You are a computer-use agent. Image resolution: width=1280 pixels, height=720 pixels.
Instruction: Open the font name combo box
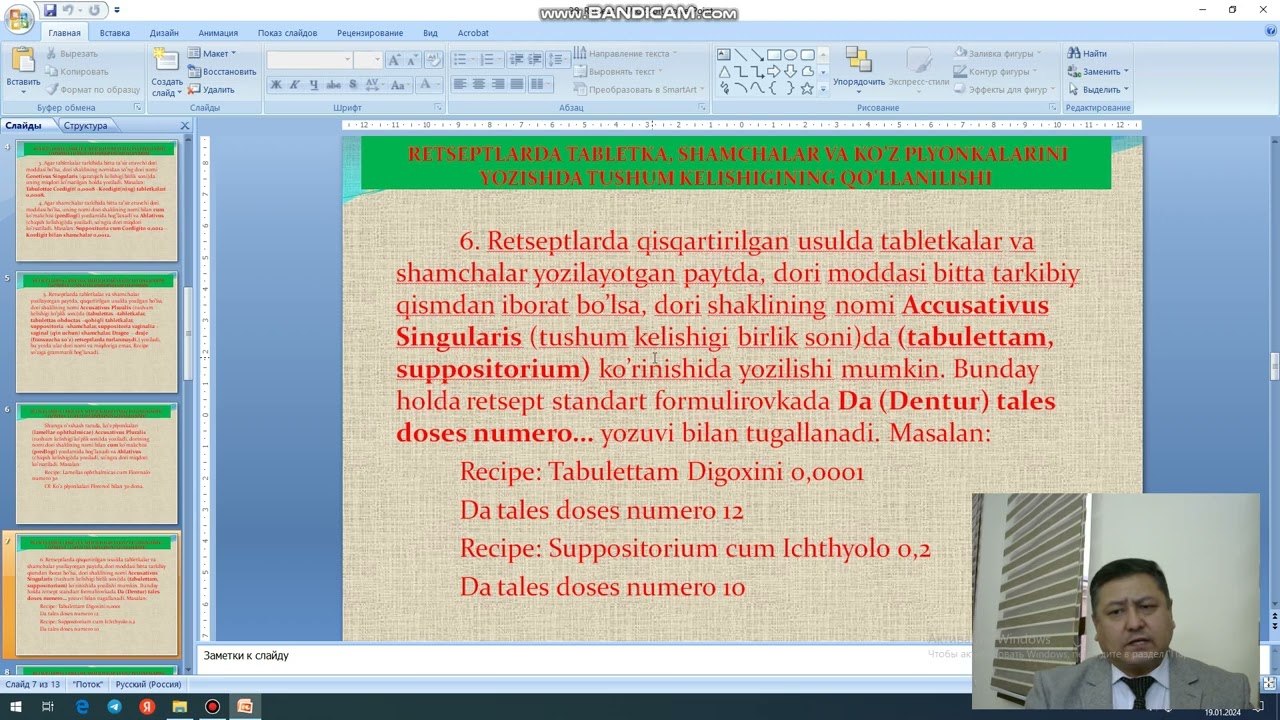(310, 60)
